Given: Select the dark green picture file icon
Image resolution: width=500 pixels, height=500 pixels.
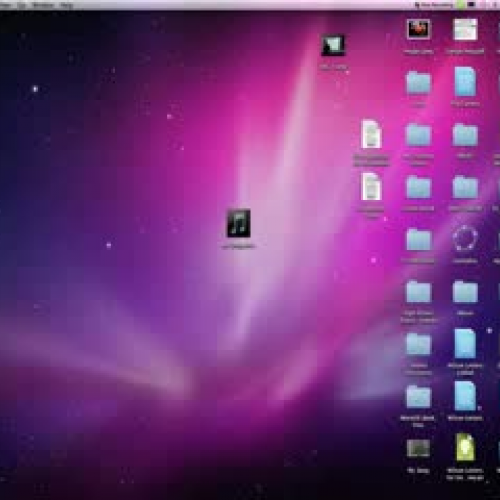Looking at the screenshot, I should coord(418,448).
